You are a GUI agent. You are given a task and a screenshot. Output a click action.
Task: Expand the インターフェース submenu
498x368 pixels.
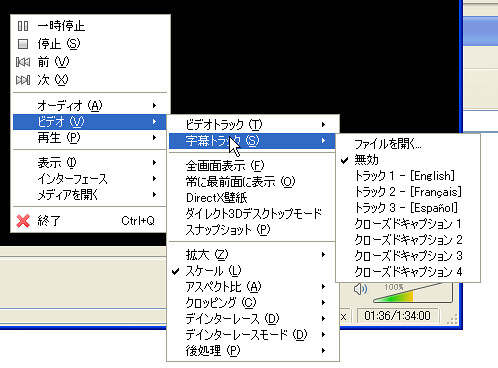tap(89, 179)
